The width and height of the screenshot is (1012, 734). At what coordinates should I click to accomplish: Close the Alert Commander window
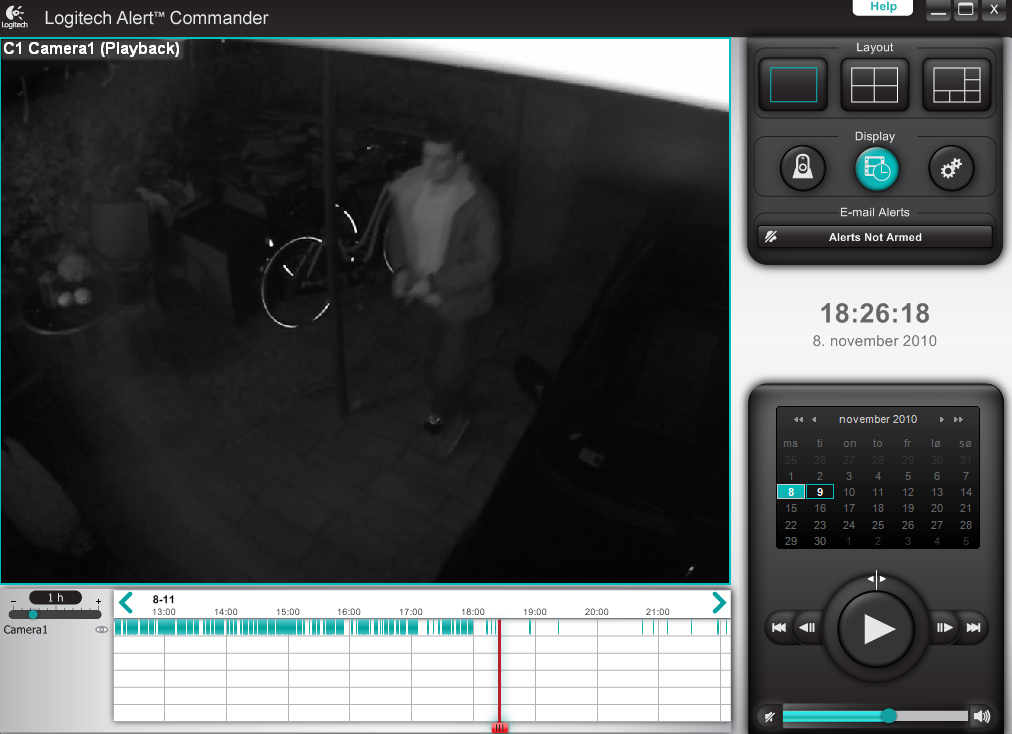[x=994, y=10]
